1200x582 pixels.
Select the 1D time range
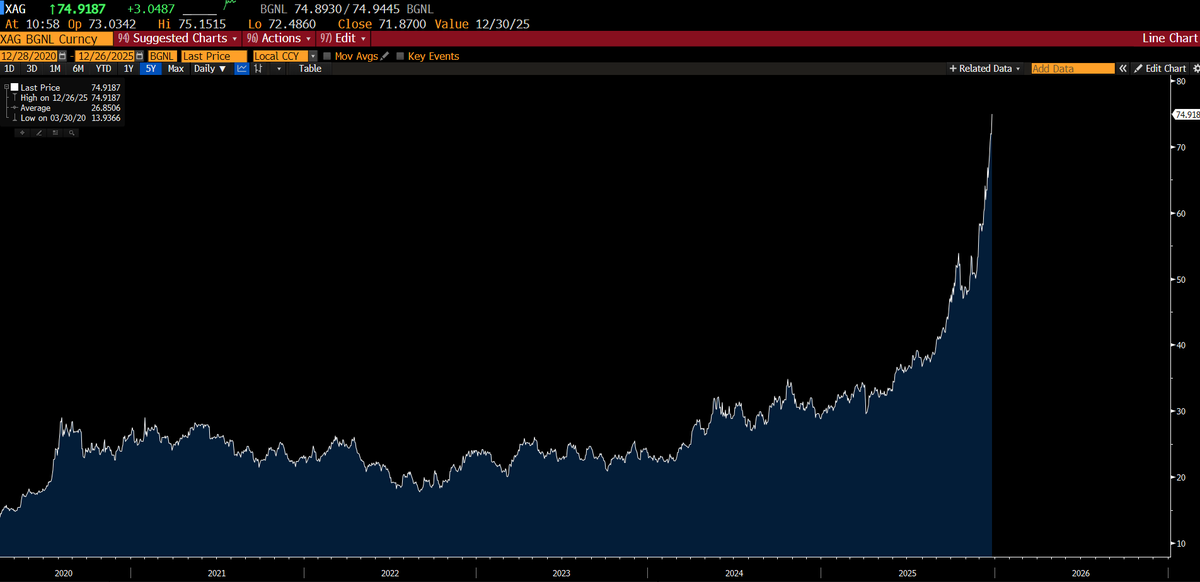9,69
